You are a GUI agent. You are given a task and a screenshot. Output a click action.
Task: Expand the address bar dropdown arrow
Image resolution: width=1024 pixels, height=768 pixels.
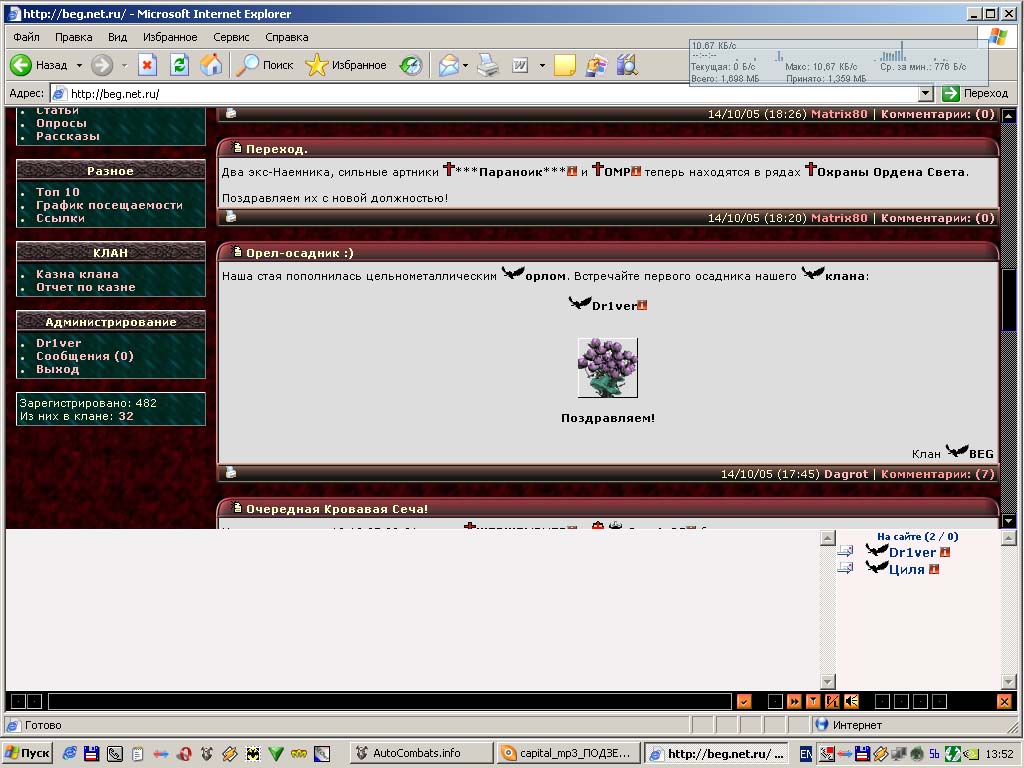[x=925, y=93]
